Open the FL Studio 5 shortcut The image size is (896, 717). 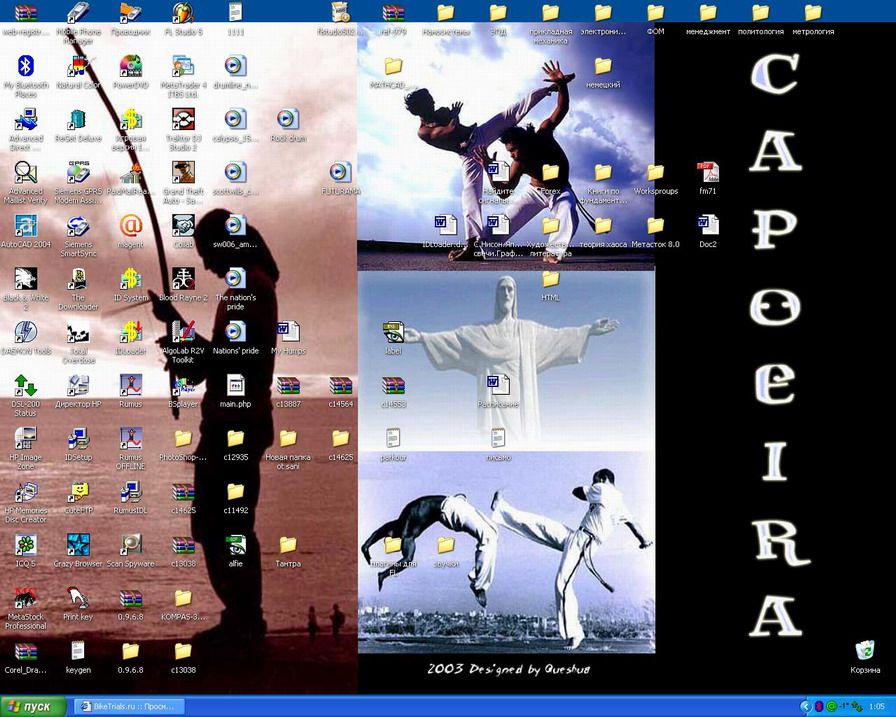(x=183, y=13)
